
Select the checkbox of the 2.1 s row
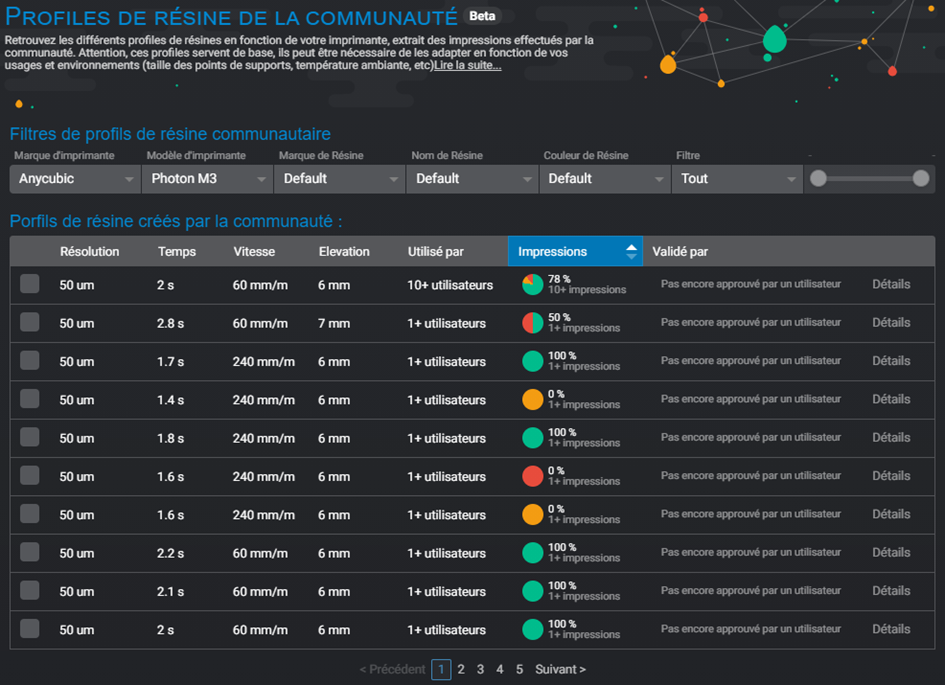coord(30,590)
